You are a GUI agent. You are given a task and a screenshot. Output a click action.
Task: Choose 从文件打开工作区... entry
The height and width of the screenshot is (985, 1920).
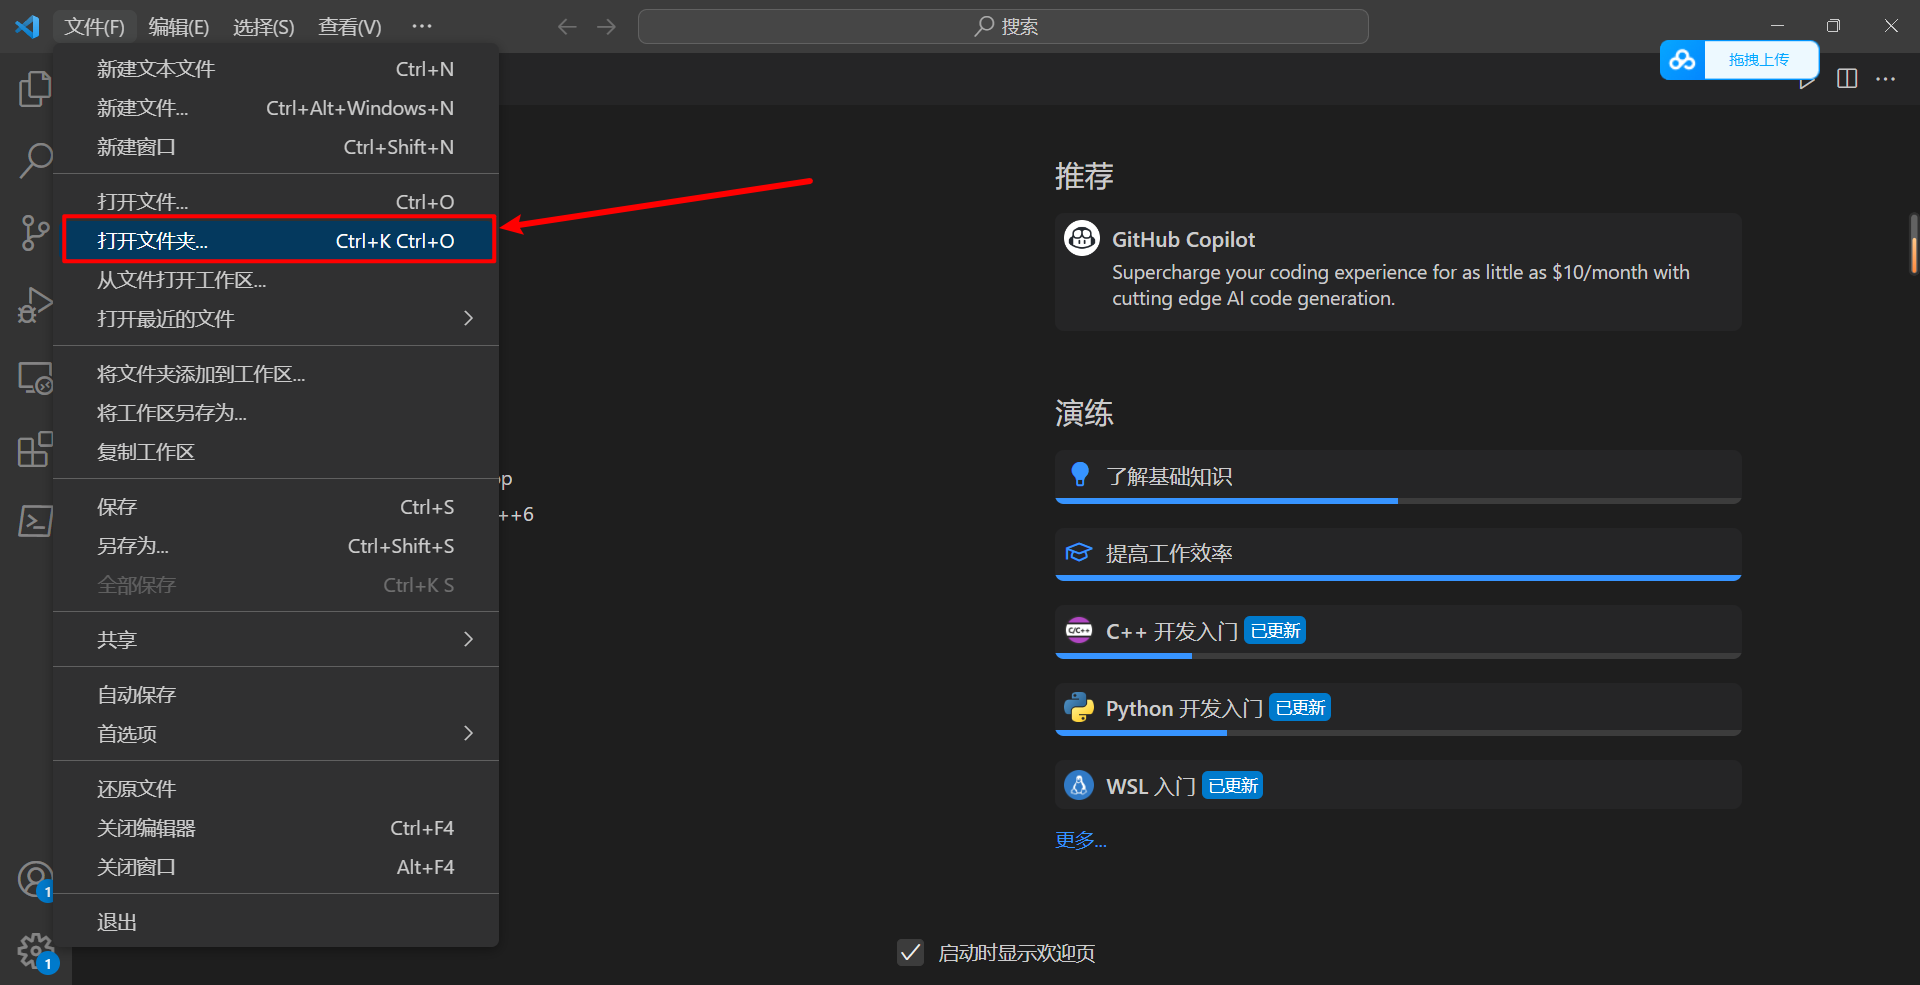pos(276,280)
